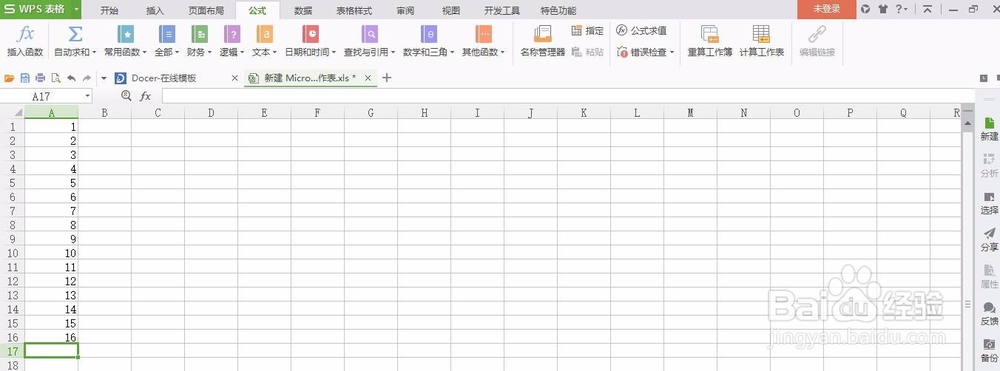Click the Name Box showing A17
Image resolution: width=1000 pixels, height=371 pixels.
(41, 96)
